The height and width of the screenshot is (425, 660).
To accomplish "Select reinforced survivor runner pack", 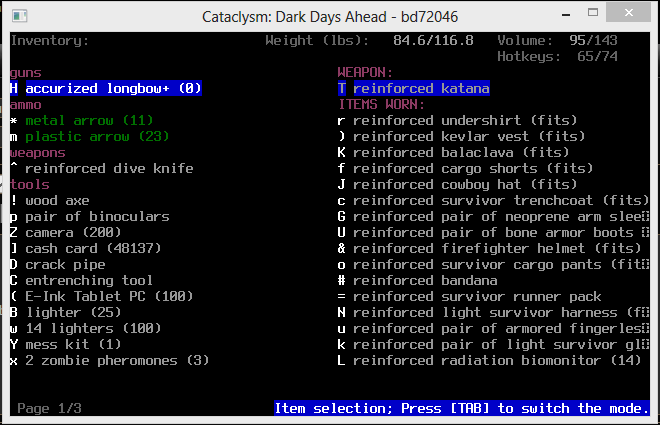I will click(469, 297).
